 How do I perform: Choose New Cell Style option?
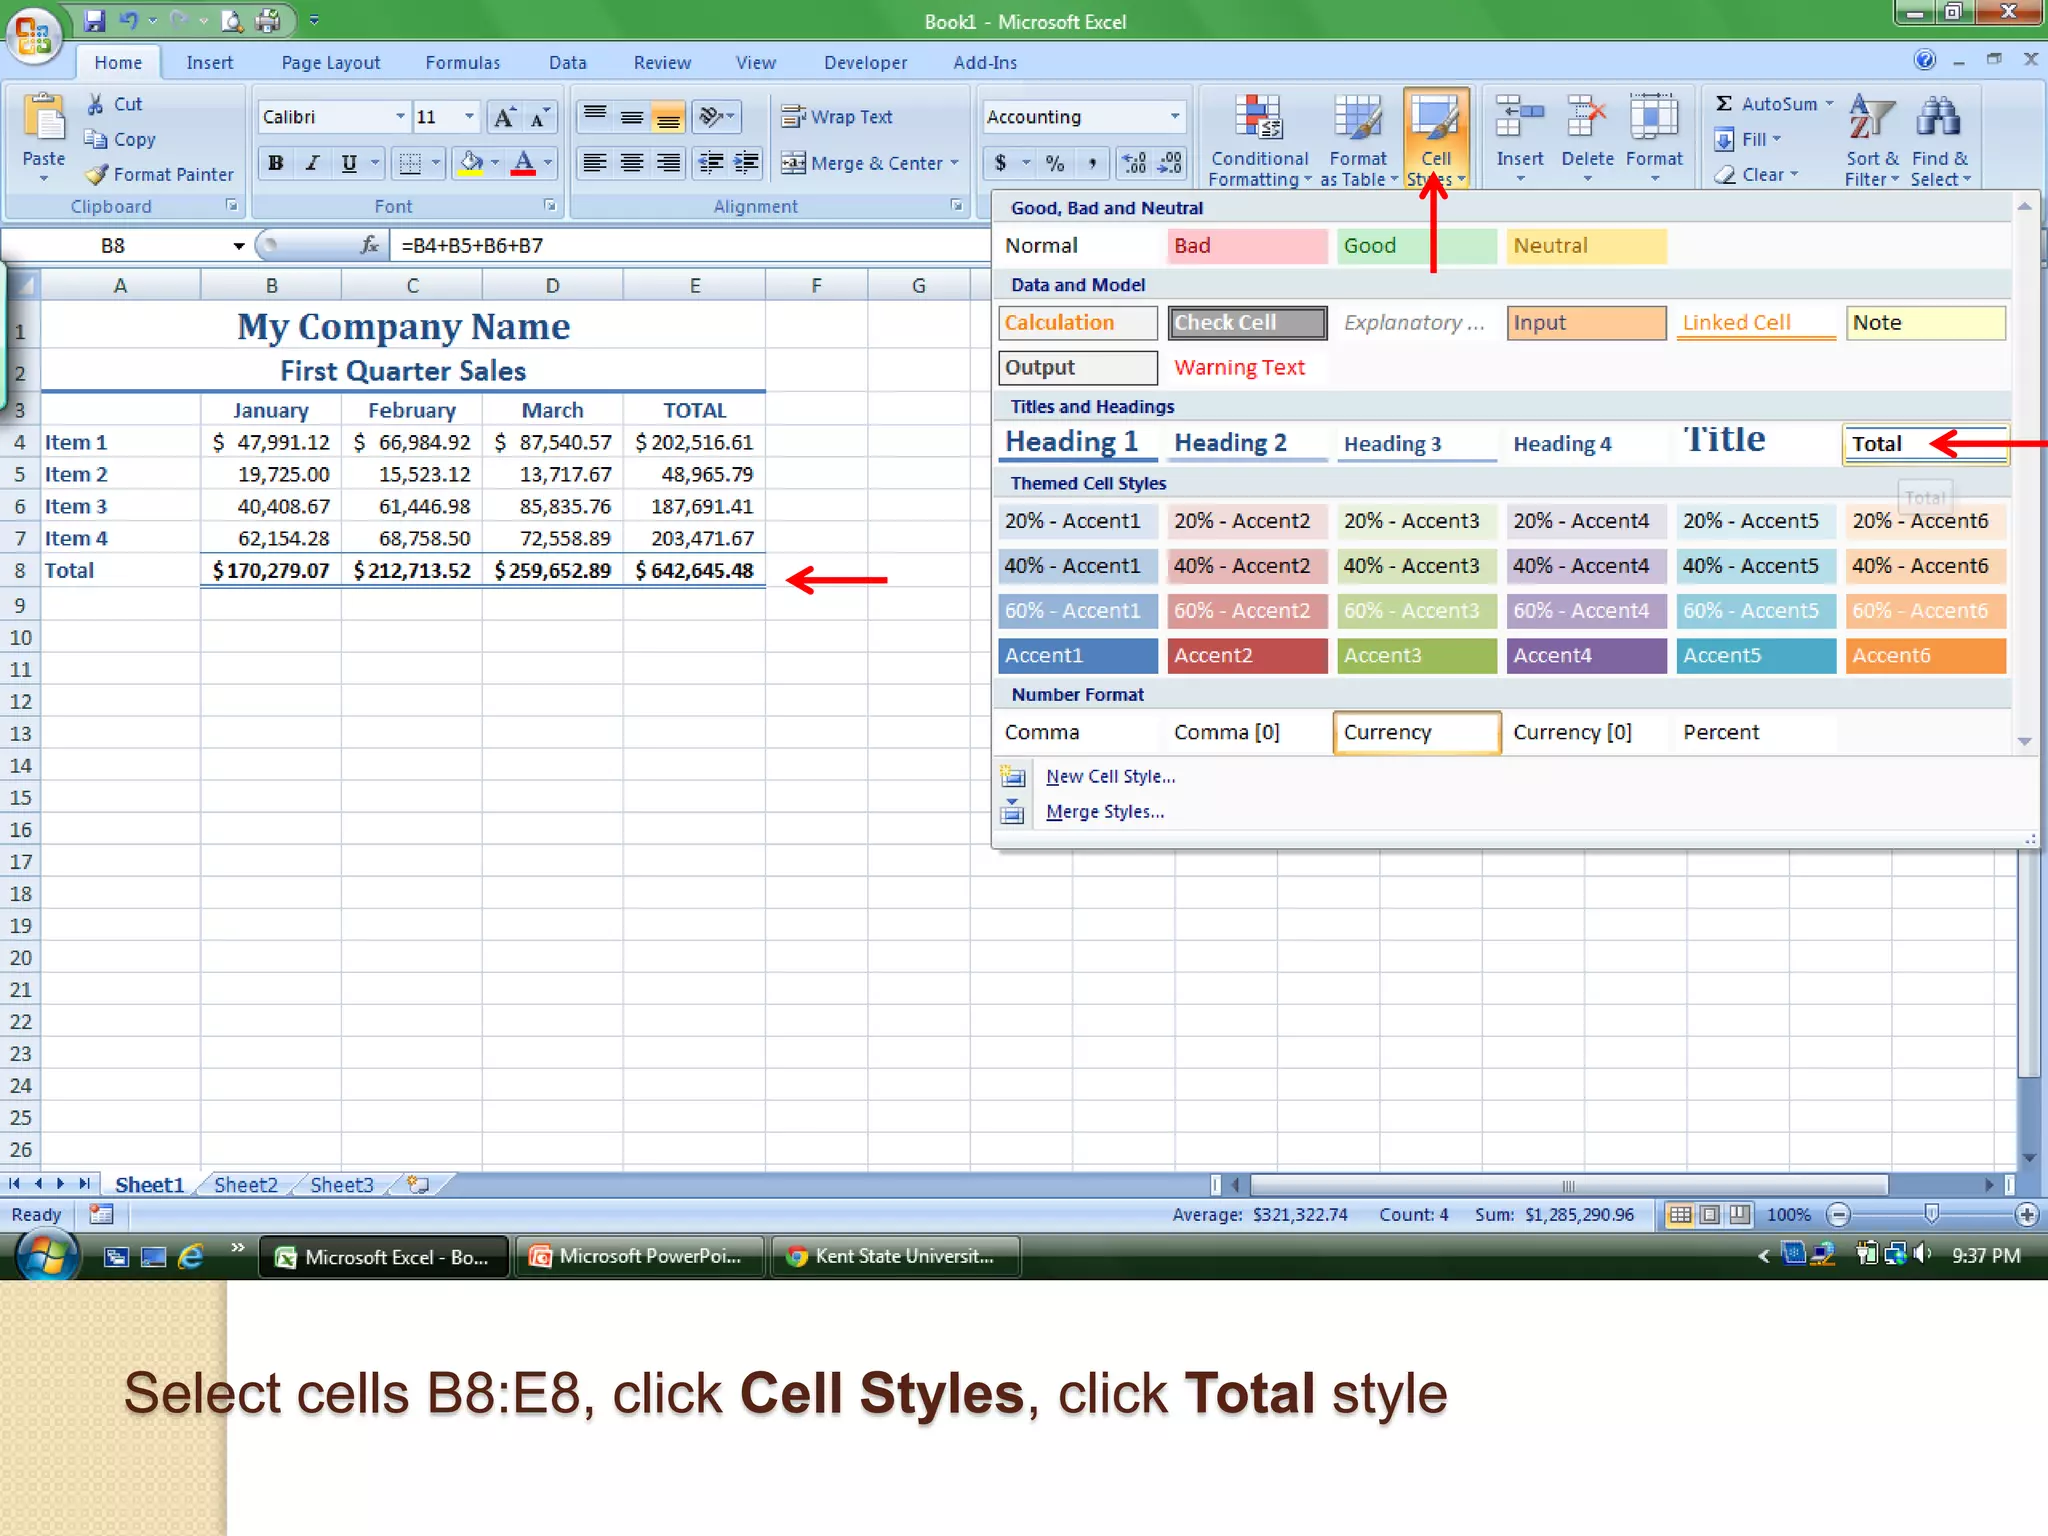coord(1110,776)
